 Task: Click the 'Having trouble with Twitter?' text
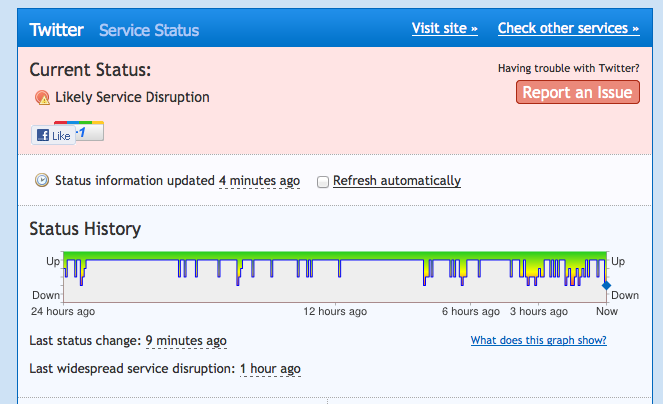pyautogui.click(x=568, y=68)
